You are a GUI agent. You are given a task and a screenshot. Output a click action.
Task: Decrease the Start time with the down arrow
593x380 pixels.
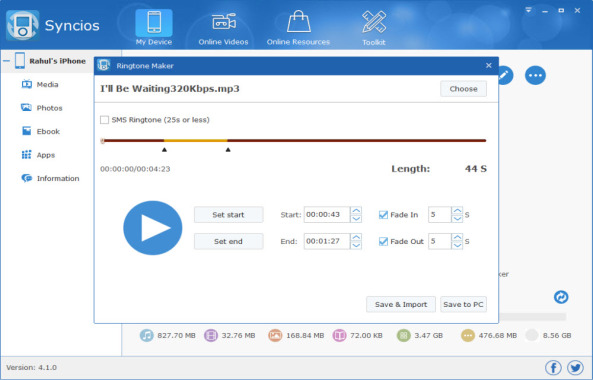point(356,219)
